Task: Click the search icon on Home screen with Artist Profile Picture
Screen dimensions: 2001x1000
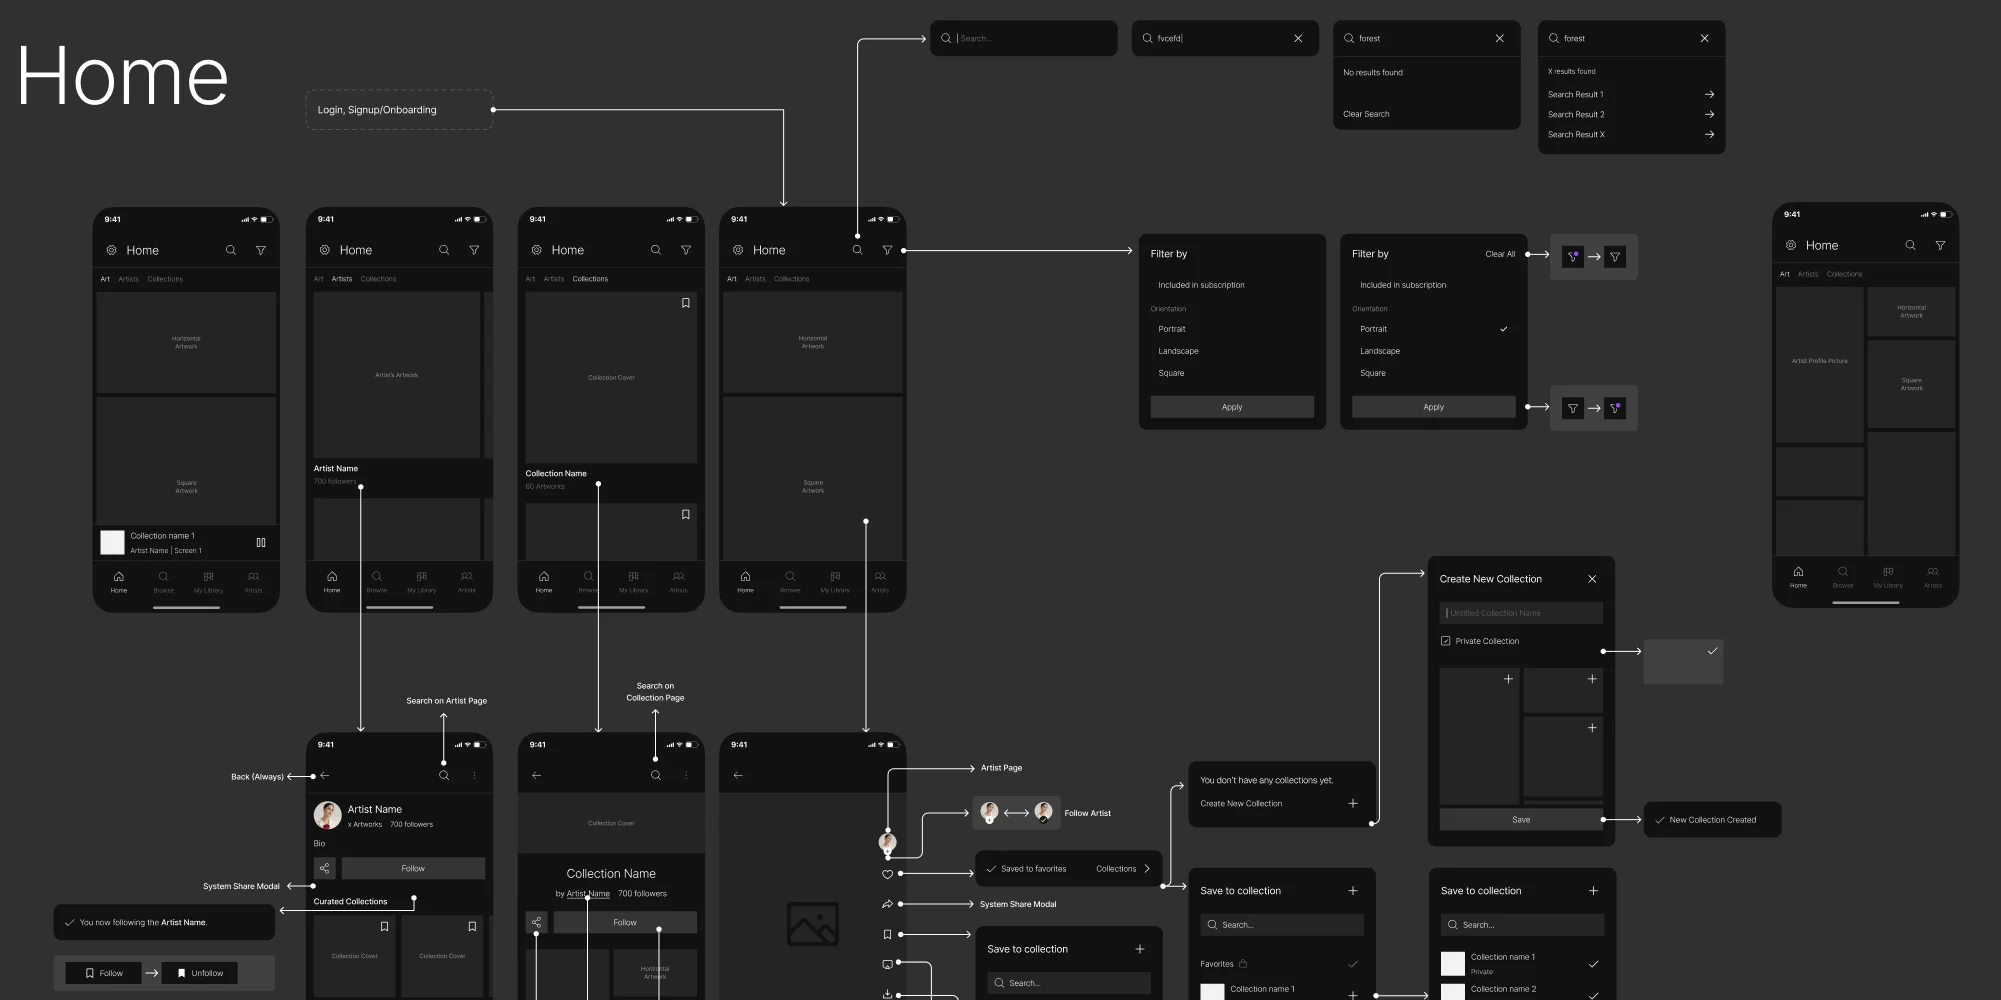Action: point(1910,245)
